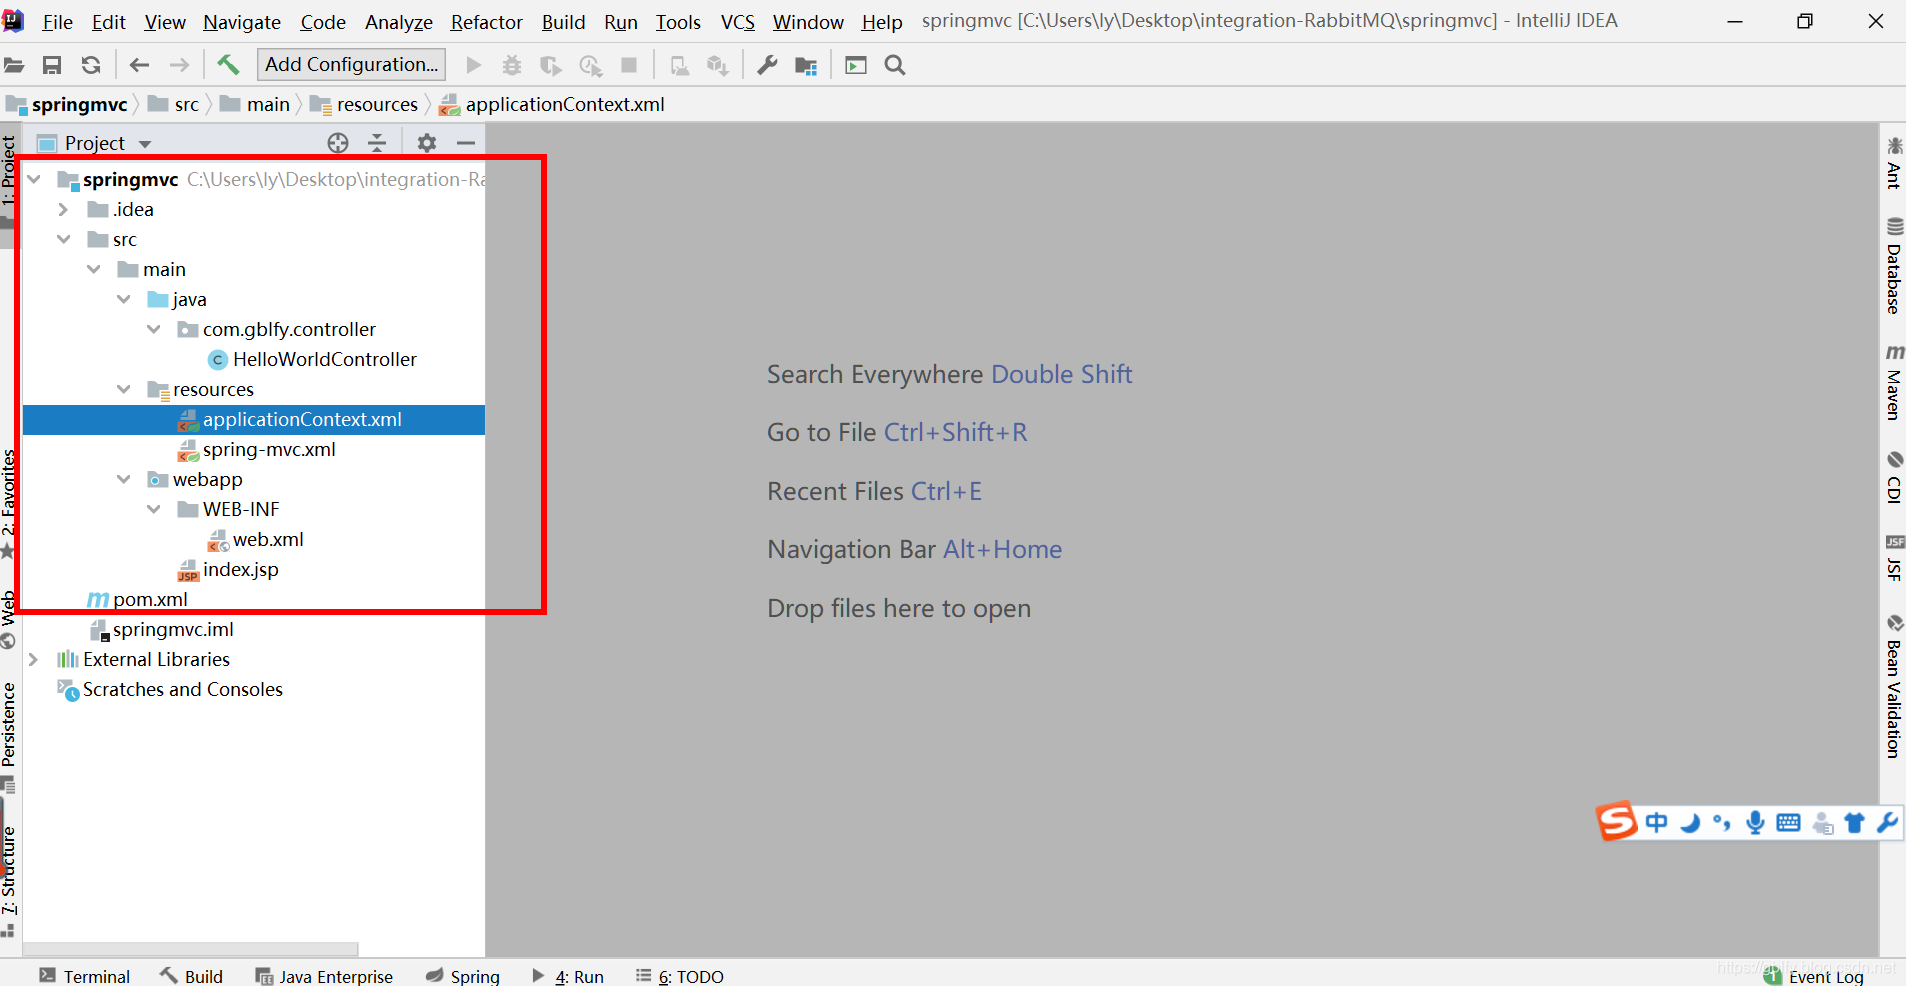Toggle the Web side tab
Screen dimensions: 1906x986
click(9, 618)
